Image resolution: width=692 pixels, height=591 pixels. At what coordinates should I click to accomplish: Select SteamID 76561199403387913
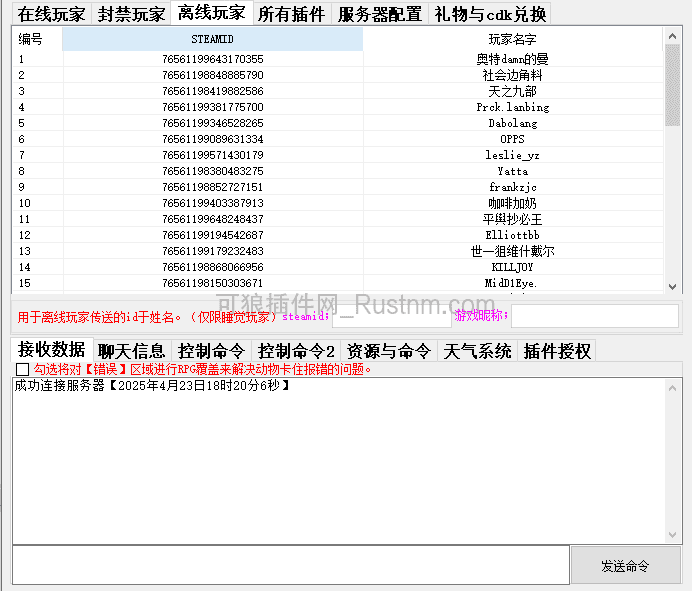pos(213,203)
